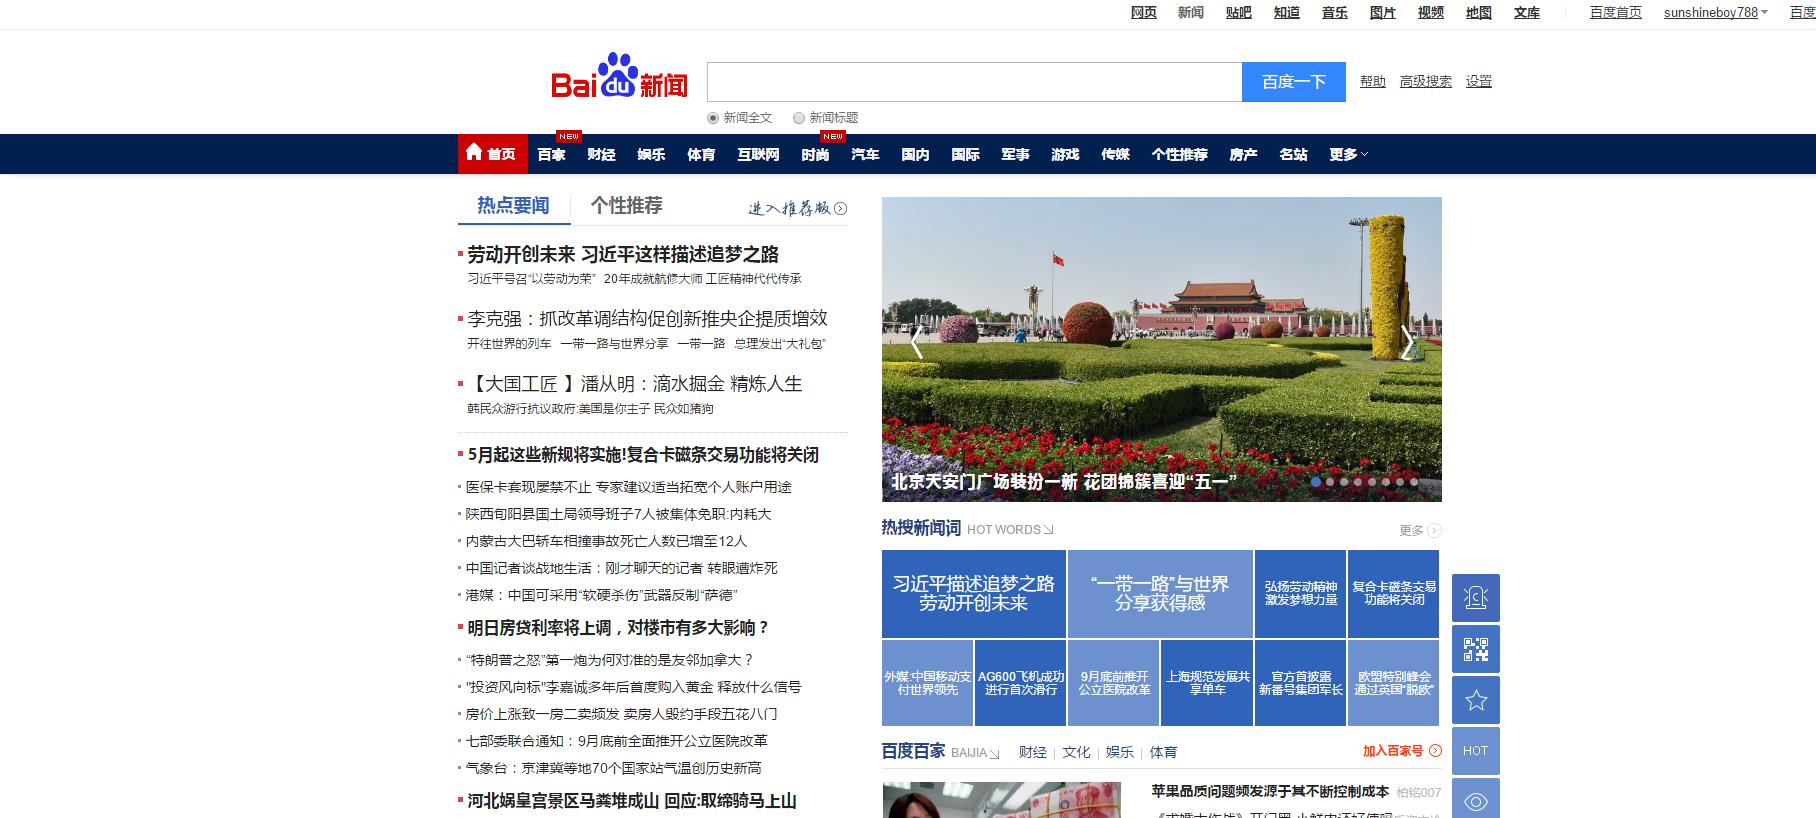Go to next carousel slide arrow
The image size is (1816, 818).
click(1407, 342)
